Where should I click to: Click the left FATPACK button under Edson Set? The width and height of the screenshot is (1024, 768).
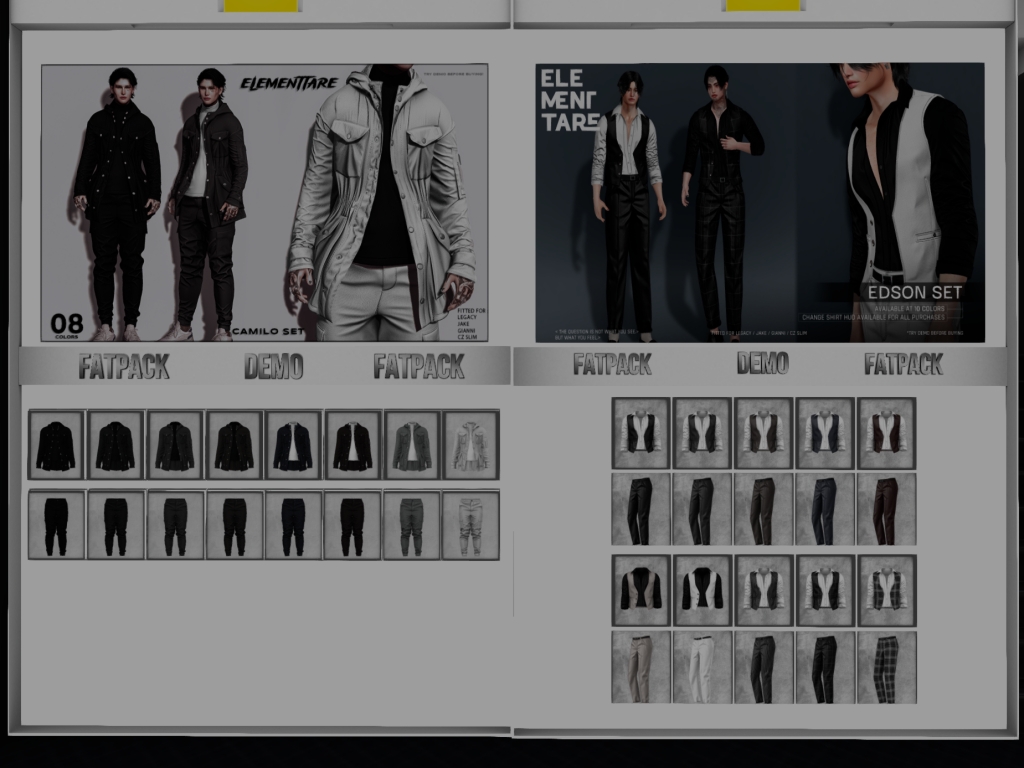click(x=612, y=364)
